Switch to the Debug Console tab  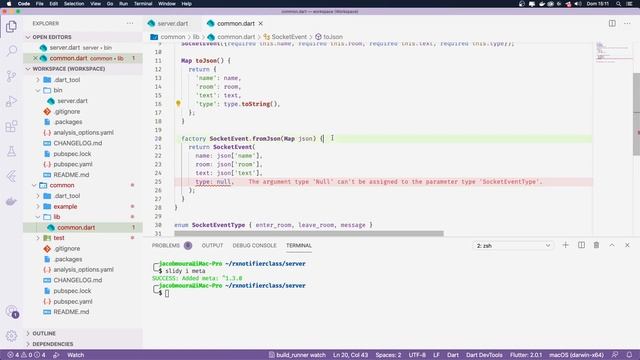click(254, 245)
